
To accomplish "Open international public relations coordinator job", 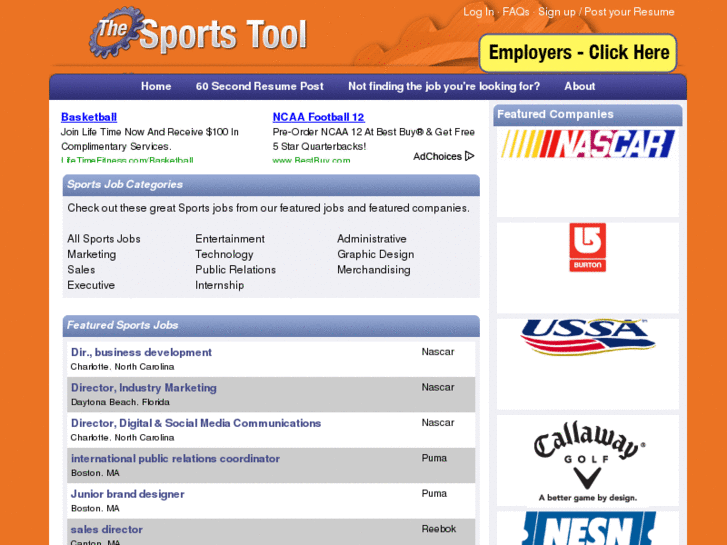I will 175,458.
